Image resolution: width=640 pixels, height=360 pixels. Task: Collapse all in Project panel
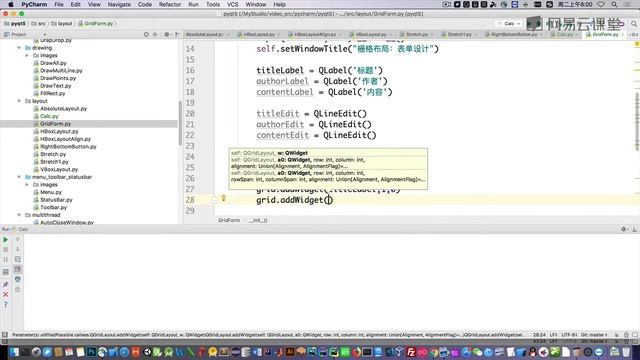click(155, 35)
